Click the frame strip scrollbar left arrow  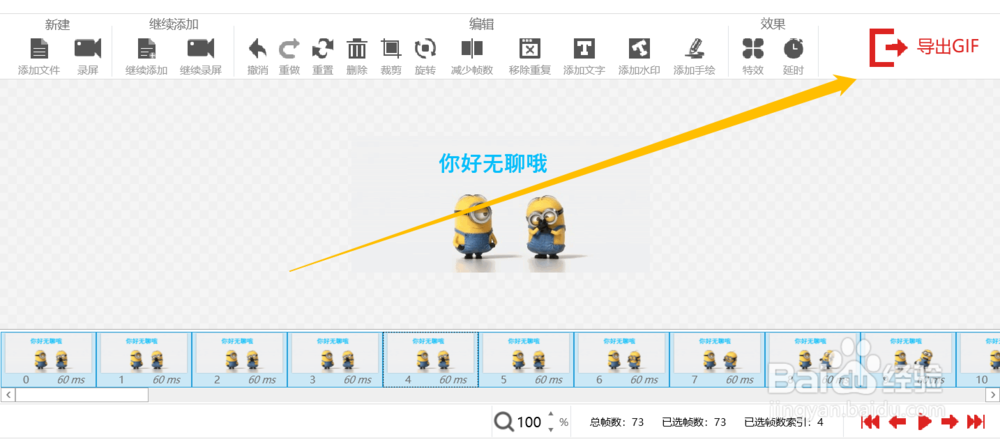[x=8, y=396]
